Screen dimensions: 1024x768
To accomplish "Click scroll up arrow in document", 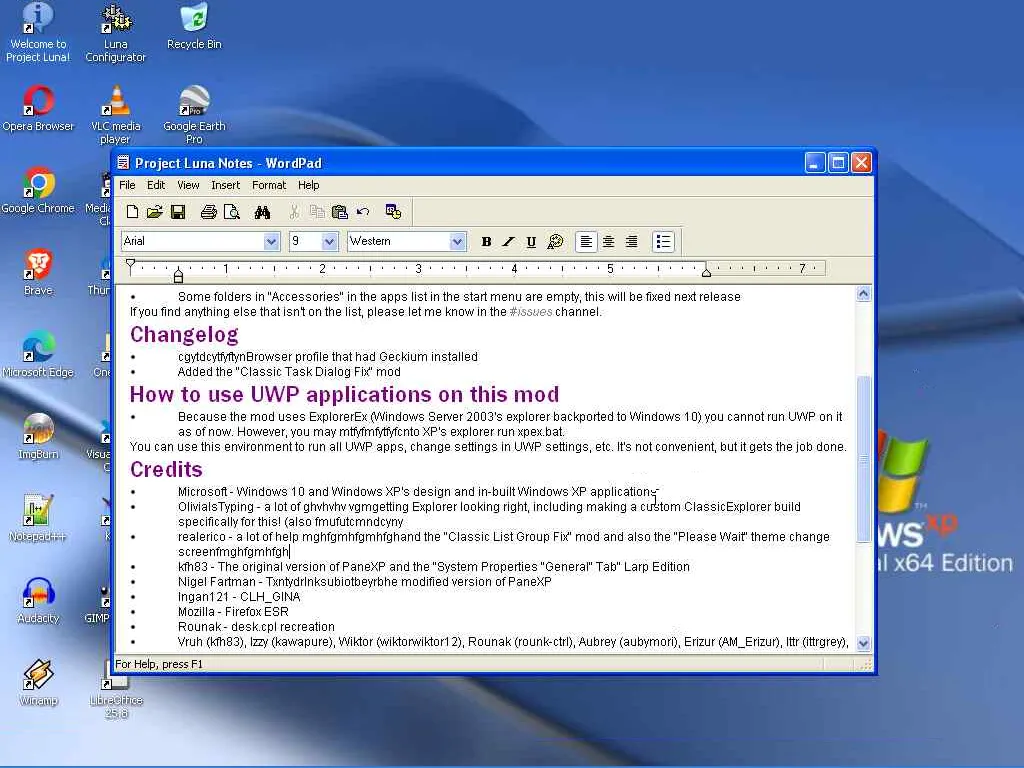I will click(863, 294).
